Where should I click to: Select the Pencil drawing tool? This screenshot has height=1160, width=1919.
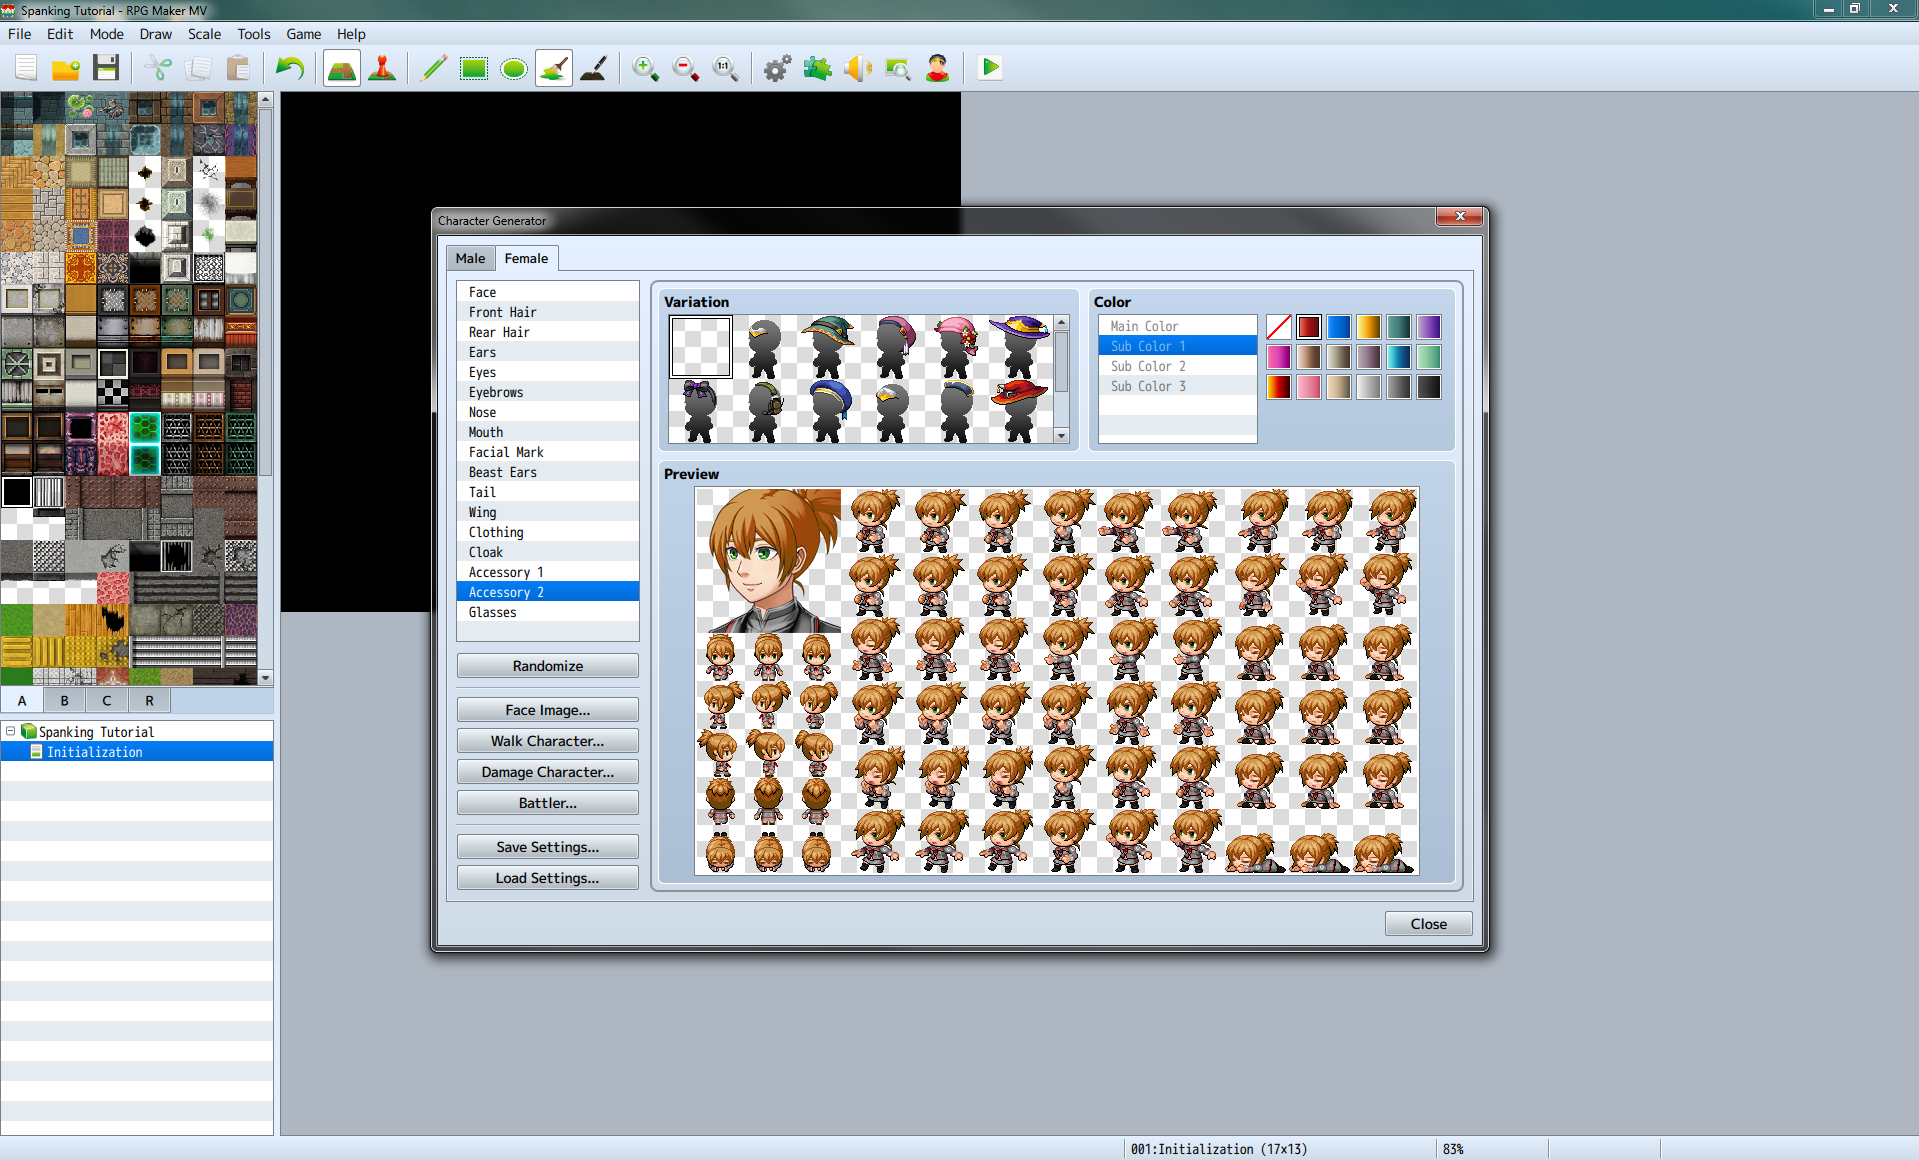[434, 68]
